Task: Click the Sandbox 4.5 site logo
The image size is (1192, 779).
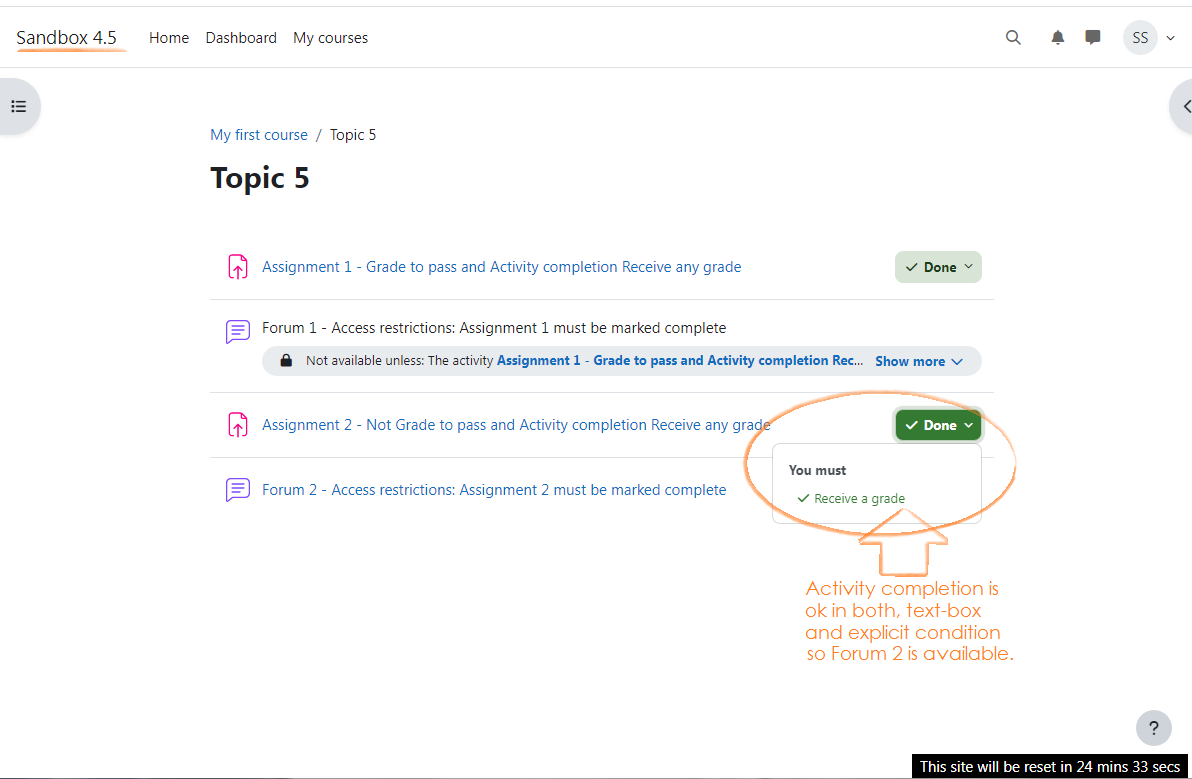Action: click(67, 38)
